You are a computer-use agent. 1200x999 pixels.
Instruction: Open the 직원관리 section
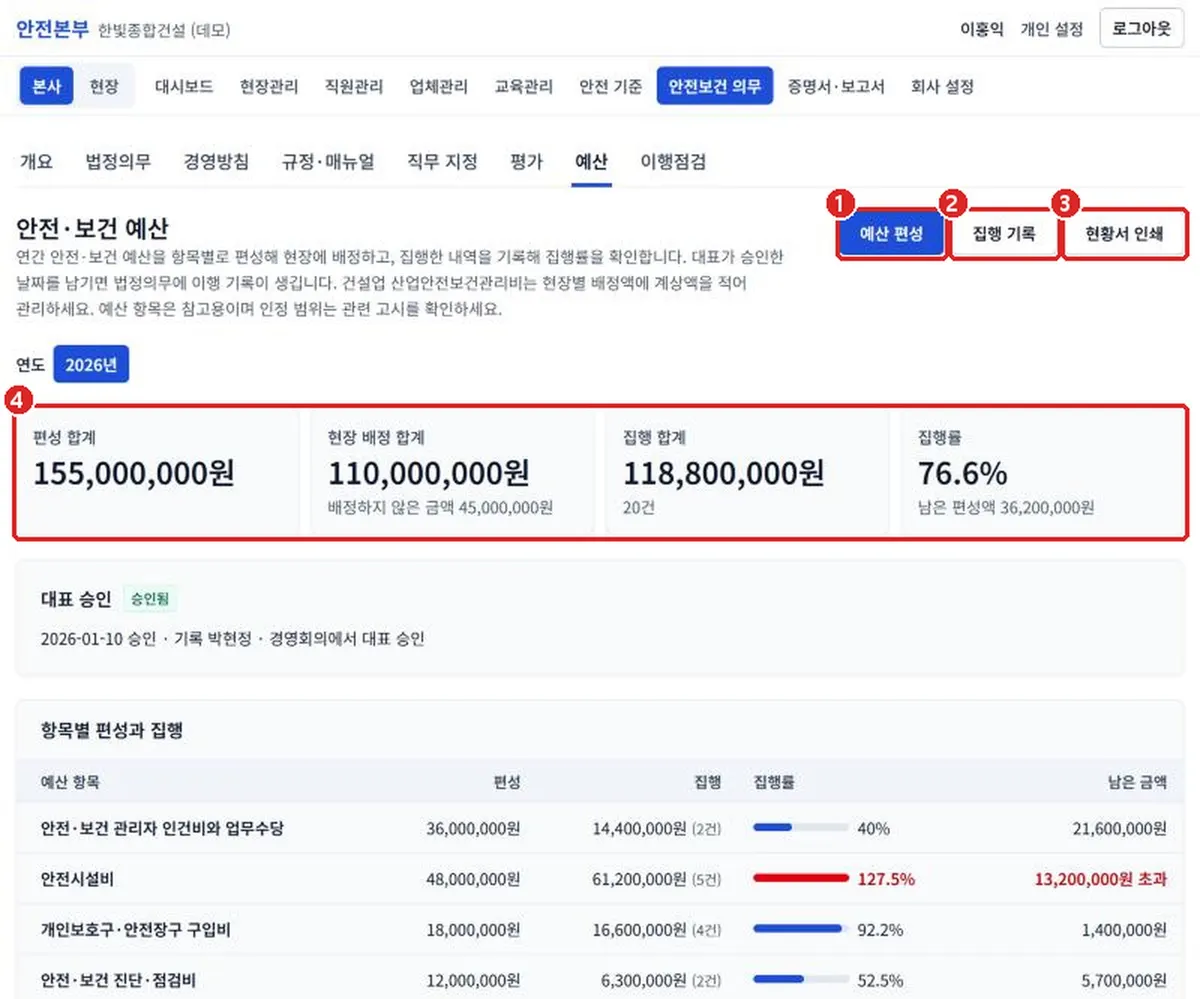[x=354, y=86]
